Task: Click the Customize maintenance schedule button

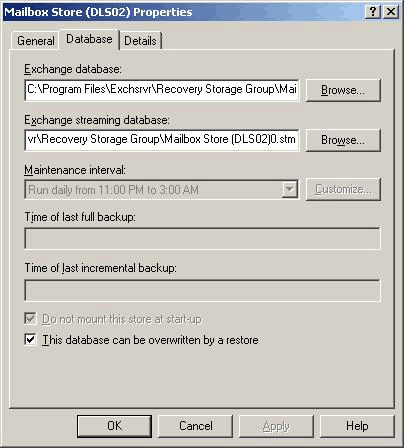Action: (343, 189)
